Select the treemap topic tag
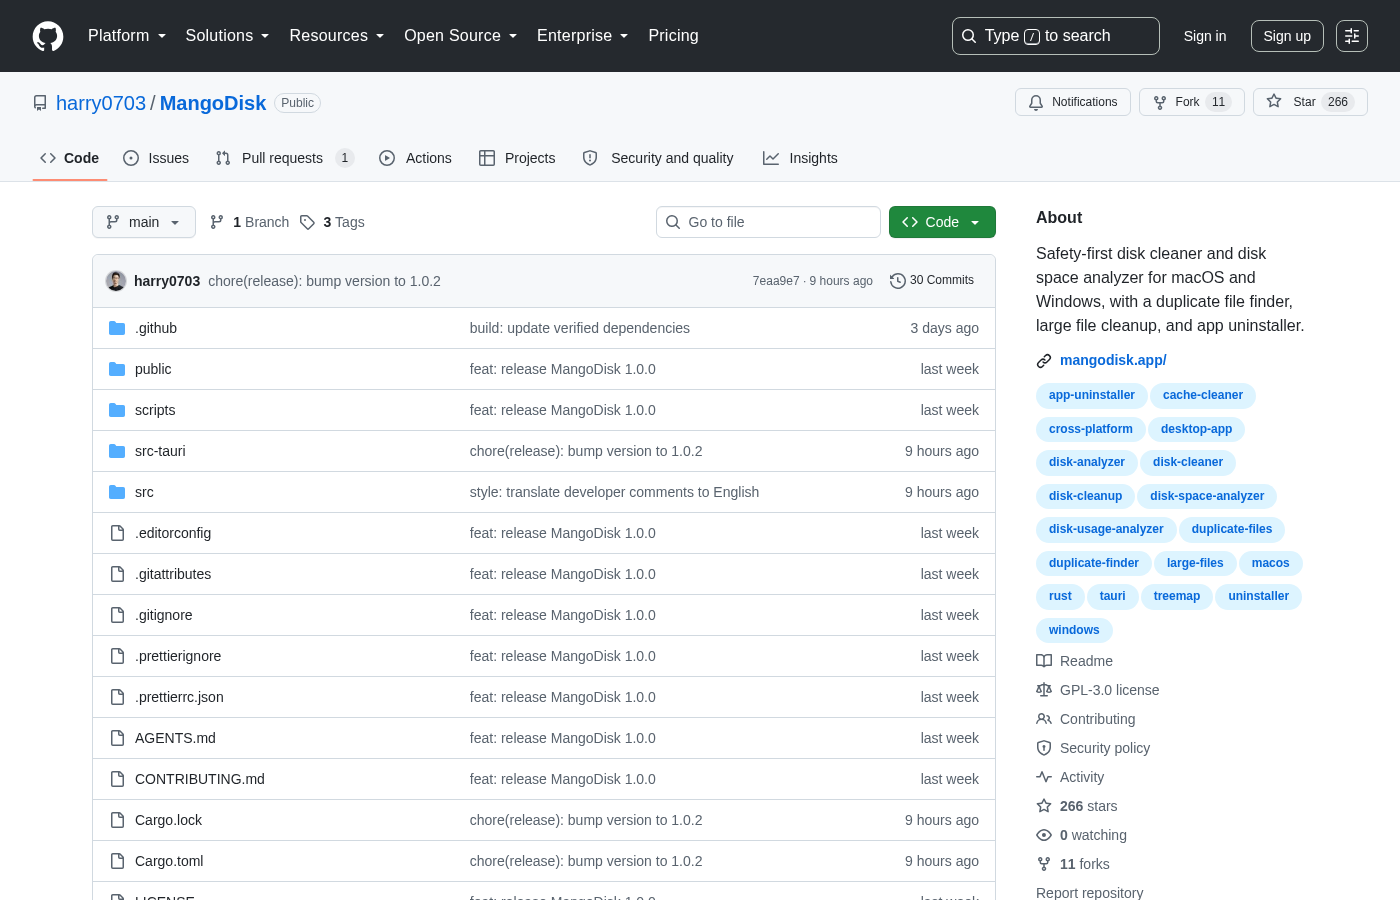This screenshot has height=900, width=1400. [x=1176, y=596]
